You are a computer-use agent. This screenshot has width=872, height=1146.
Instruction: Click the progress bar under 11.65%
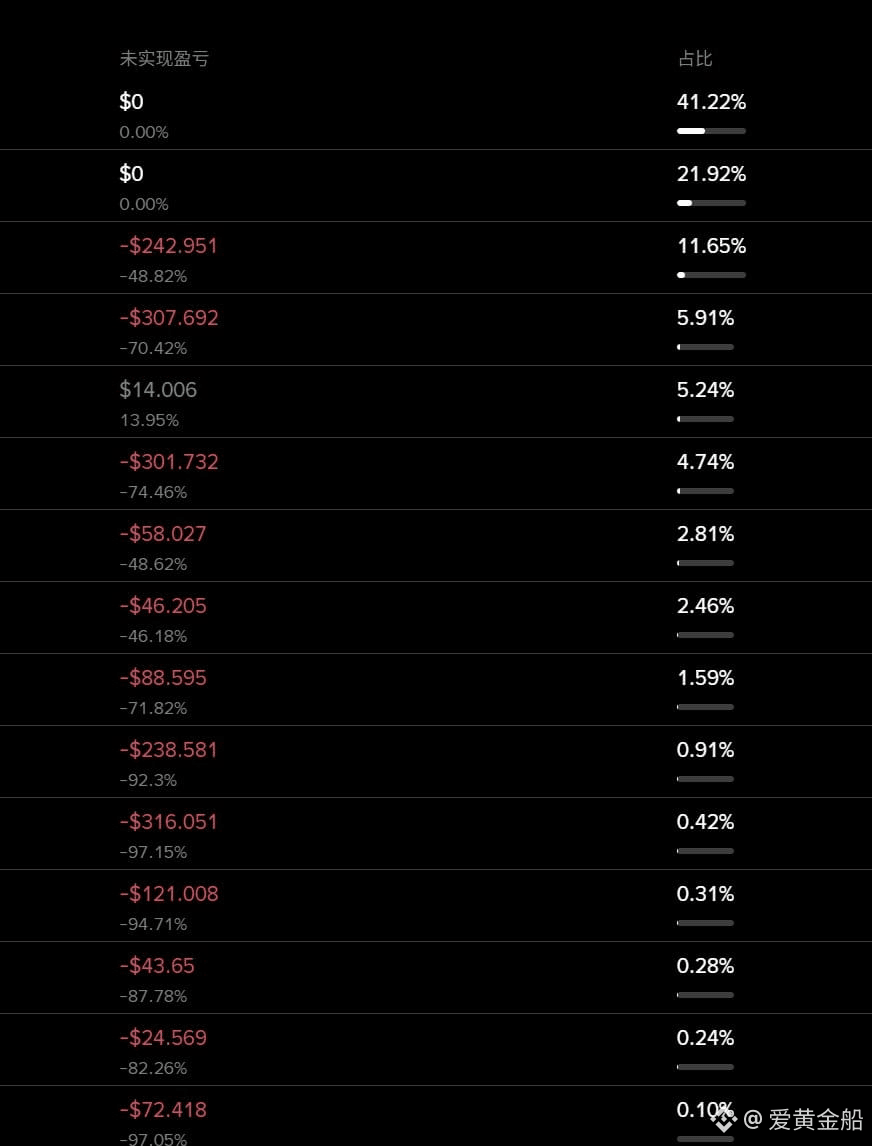711,275
